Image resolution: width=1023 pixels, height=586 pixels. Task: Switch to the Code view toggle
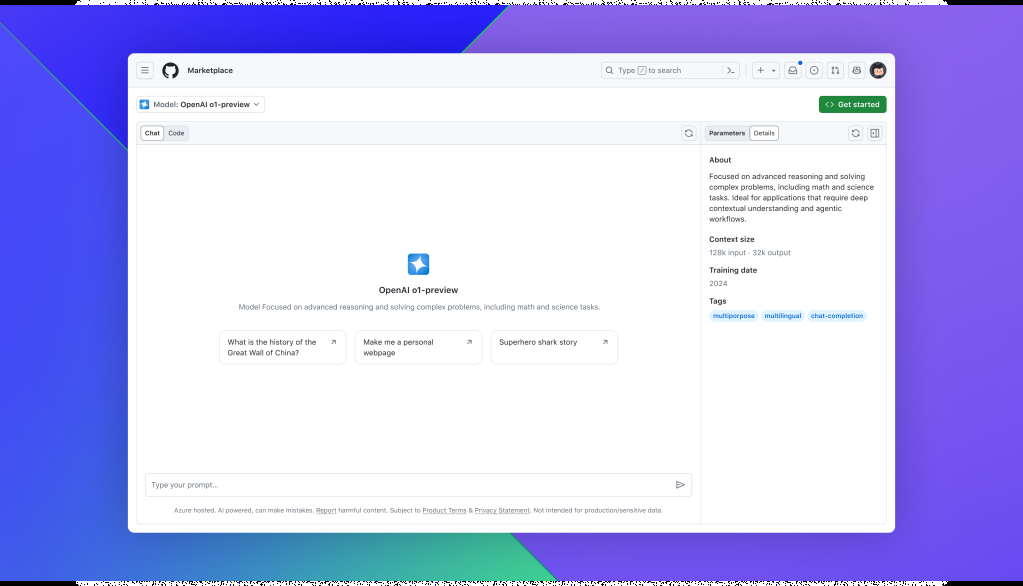tap(176, 133)
